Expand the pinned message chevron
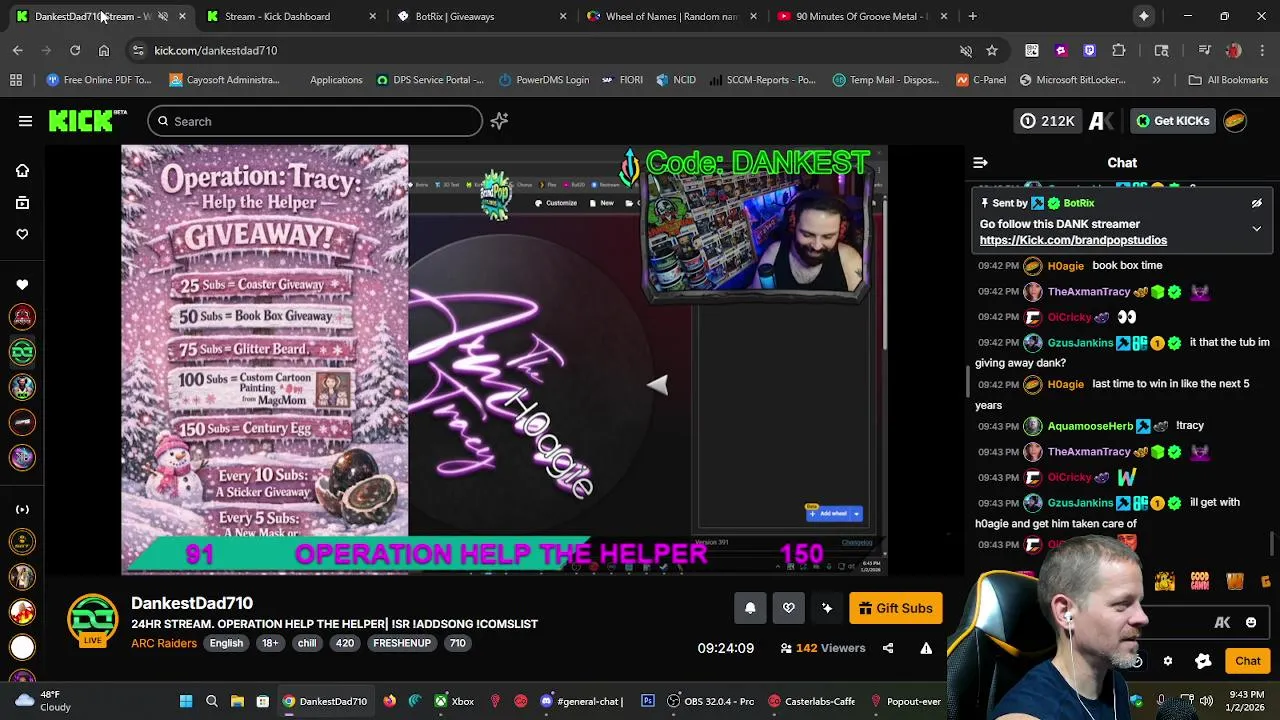The image size is (1280, 720). (1257, 228)
